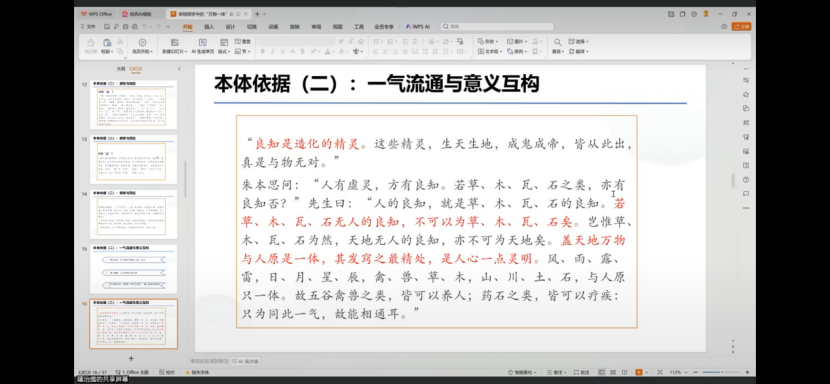Open the 形状 shapes dropdown

click(487, 41)
